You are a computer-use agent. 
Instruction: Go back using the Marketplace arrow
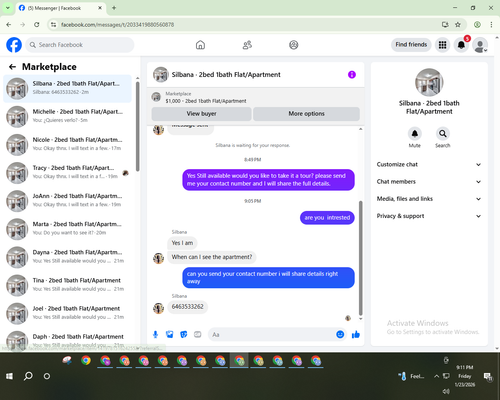pos(12,67)
